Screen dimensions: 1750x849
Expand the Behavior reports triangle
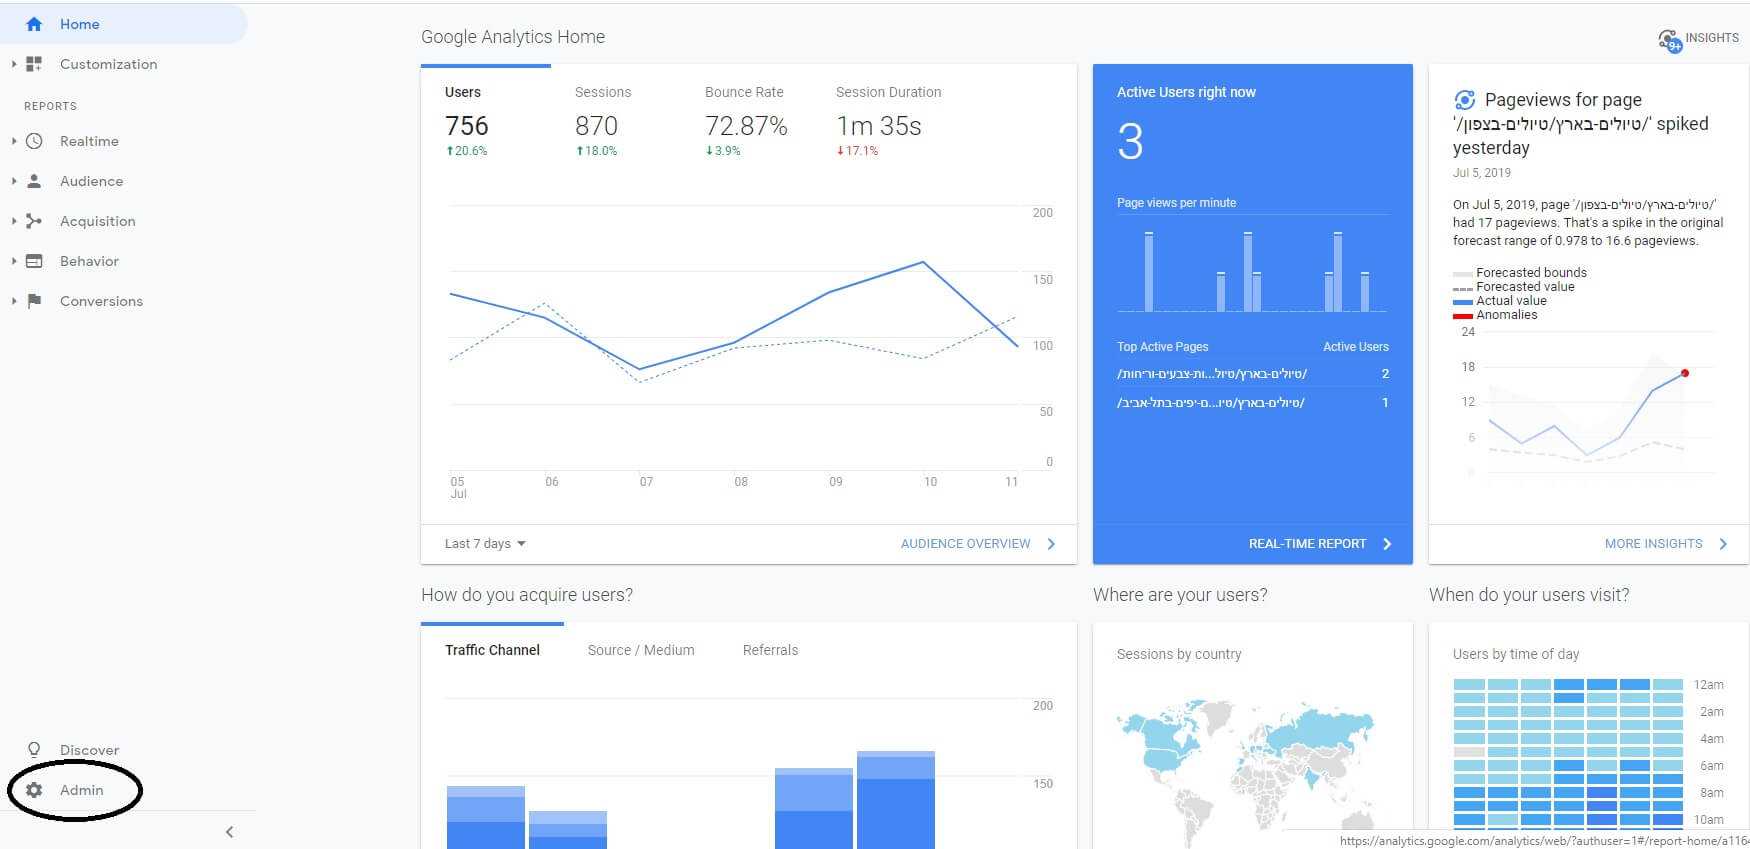tap(14, 261)
